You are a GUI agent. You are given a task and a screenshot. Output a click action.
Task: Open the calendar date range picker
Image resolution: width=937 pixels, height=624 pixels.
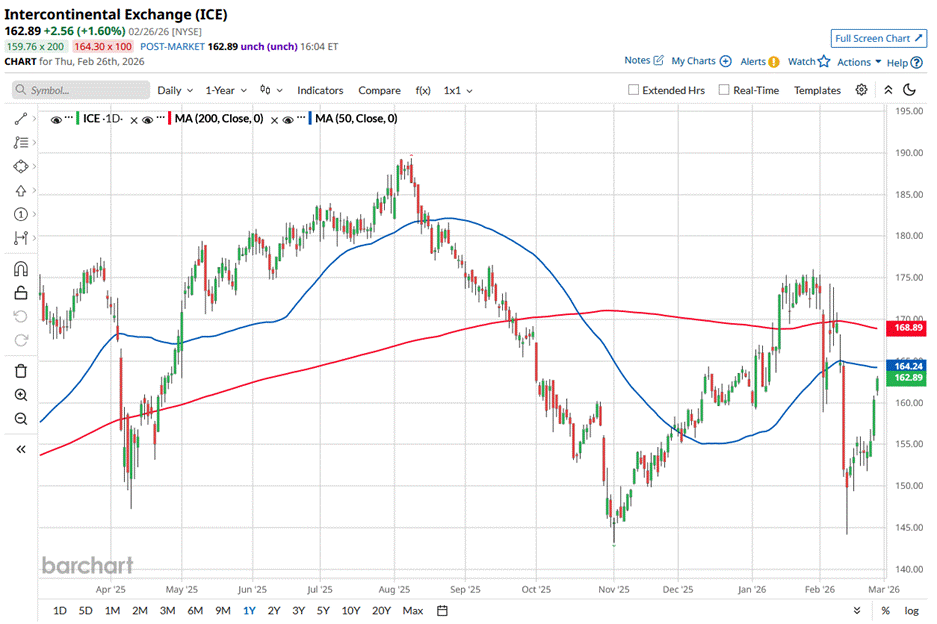pos(441,610)
